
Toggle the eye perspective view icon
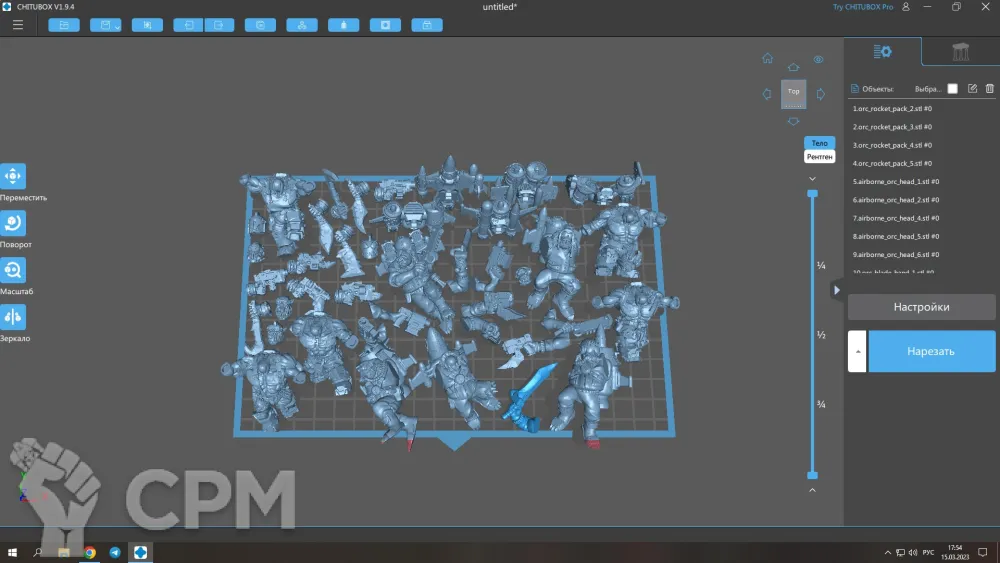point(818,60)
